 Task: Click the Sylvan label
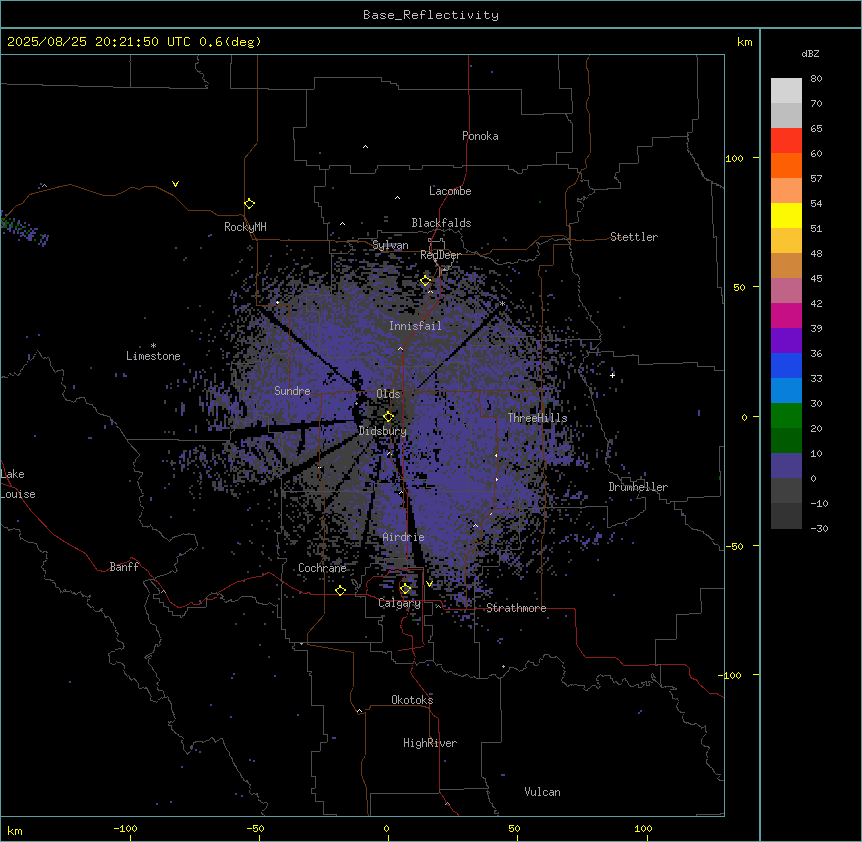390,245
